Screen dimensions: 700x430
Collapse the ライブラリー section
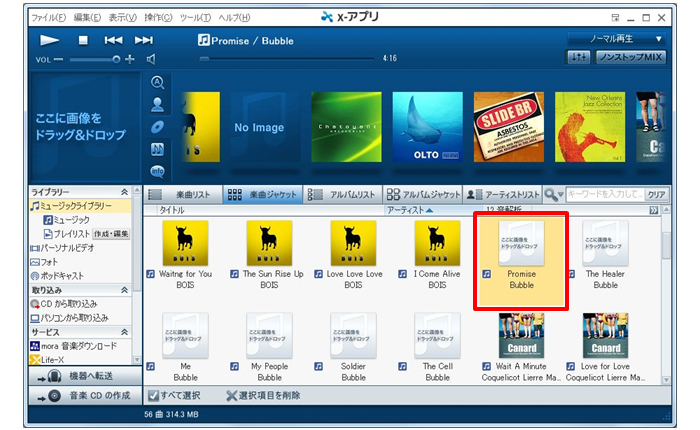click(124, 191)
